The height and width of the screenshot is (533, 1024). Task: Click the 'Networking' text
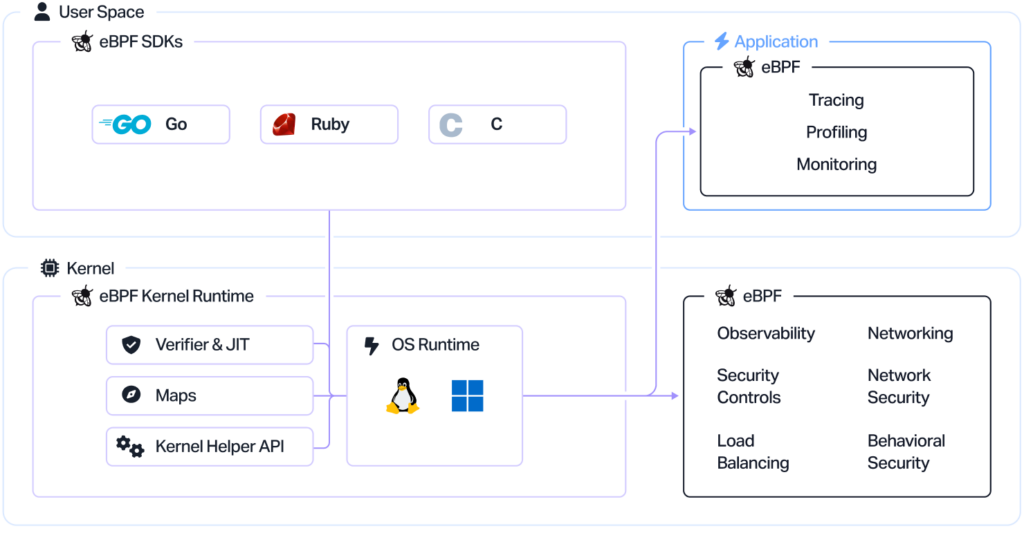click(x=910, y=334)
